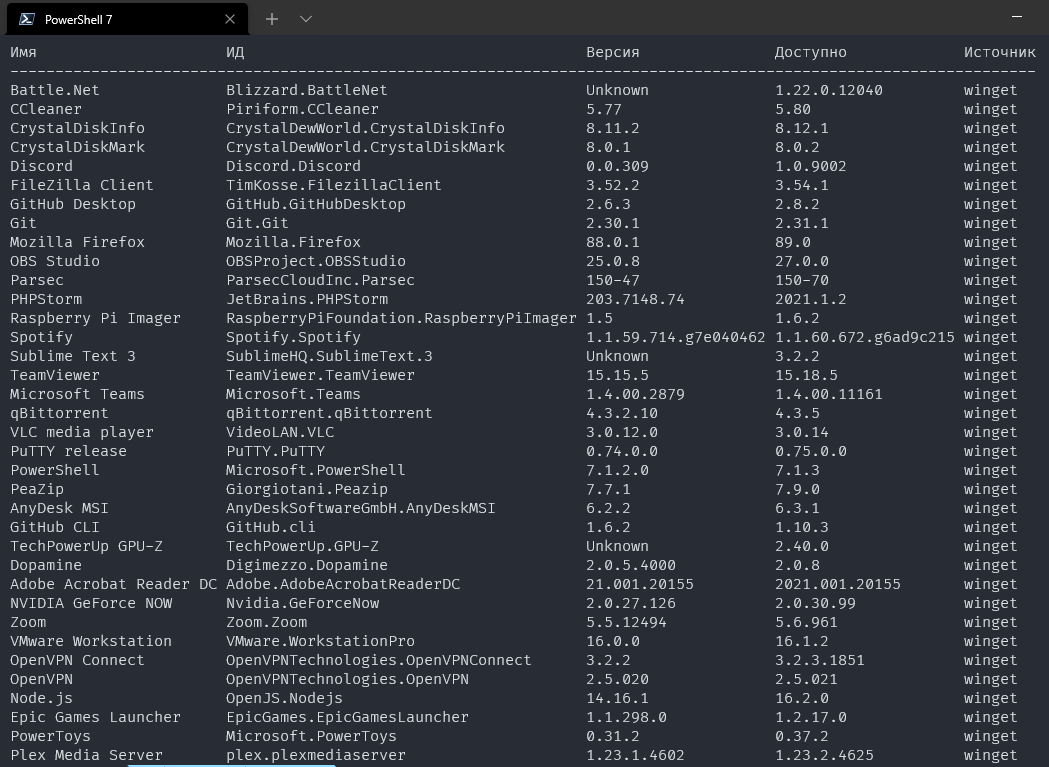Click the Plex Media Server name
This screenshot has width=1049, height=767.
point(86,755)
